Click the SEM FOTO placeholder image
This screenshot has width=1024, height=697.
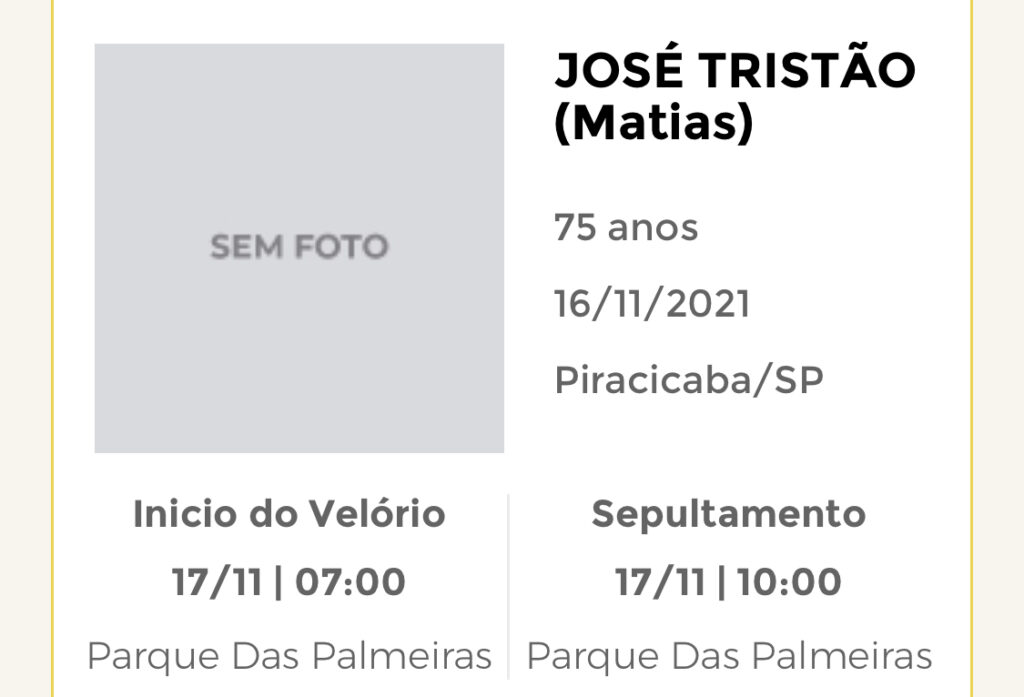click(299, 248)
